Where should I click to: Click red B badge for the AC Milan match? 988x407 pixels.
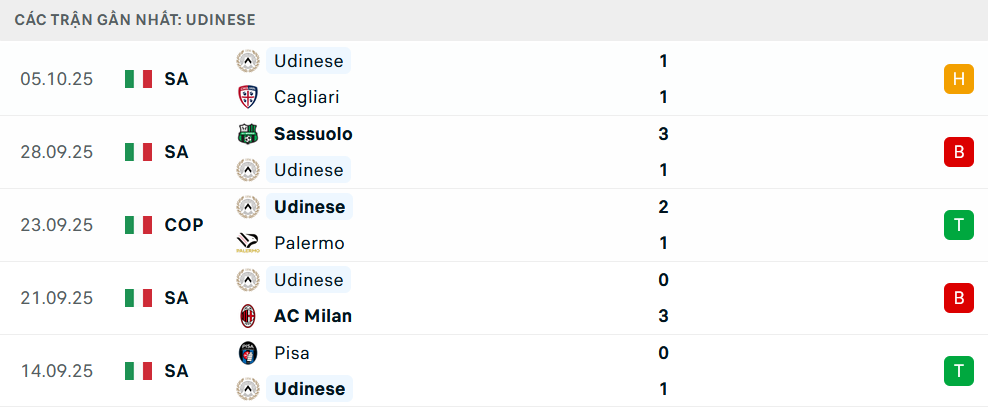958,298
